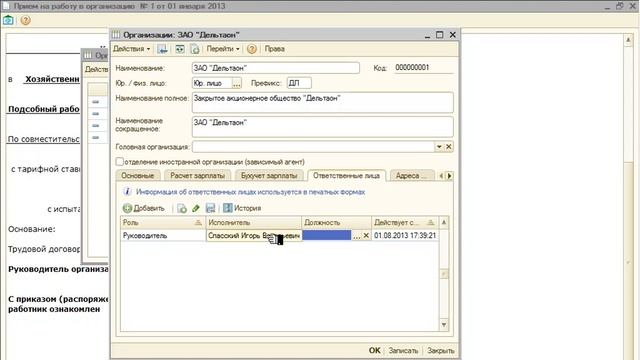Open the Перейти dropdown menu
The width and height of the screenshot is (640, 360).
pos(223,49)
